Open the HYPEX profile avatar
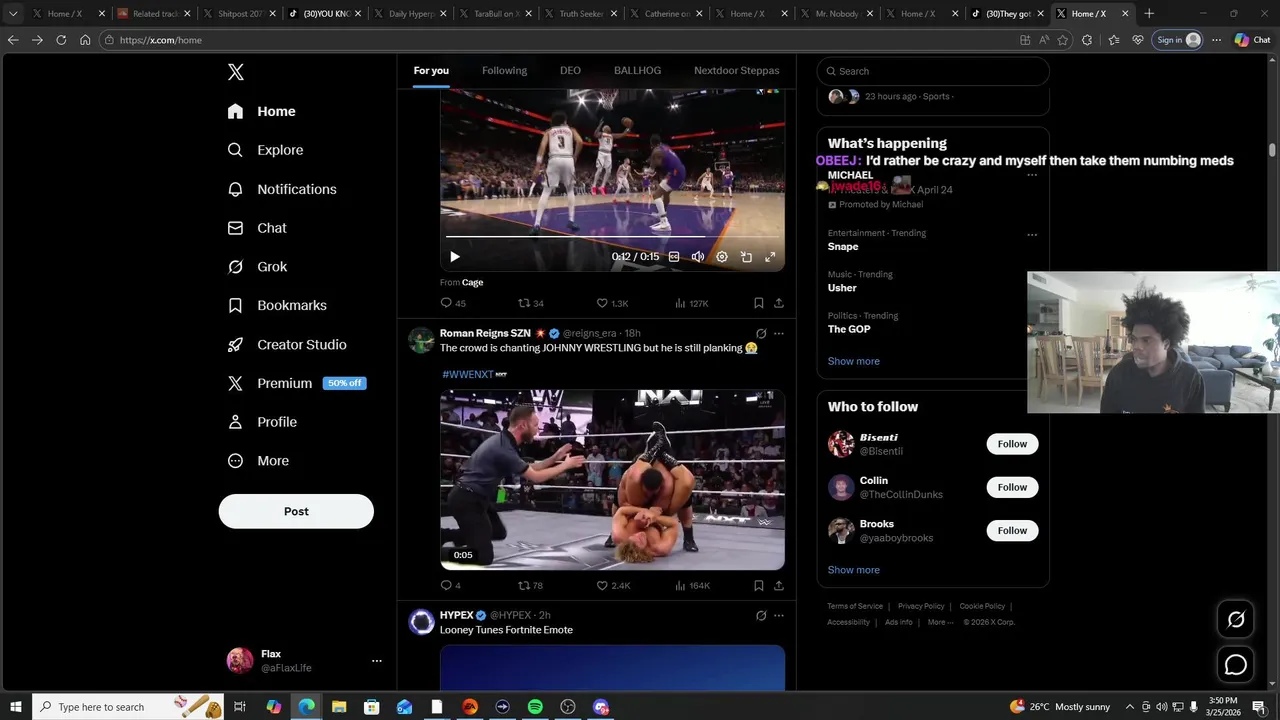 (x=422, y=622)
